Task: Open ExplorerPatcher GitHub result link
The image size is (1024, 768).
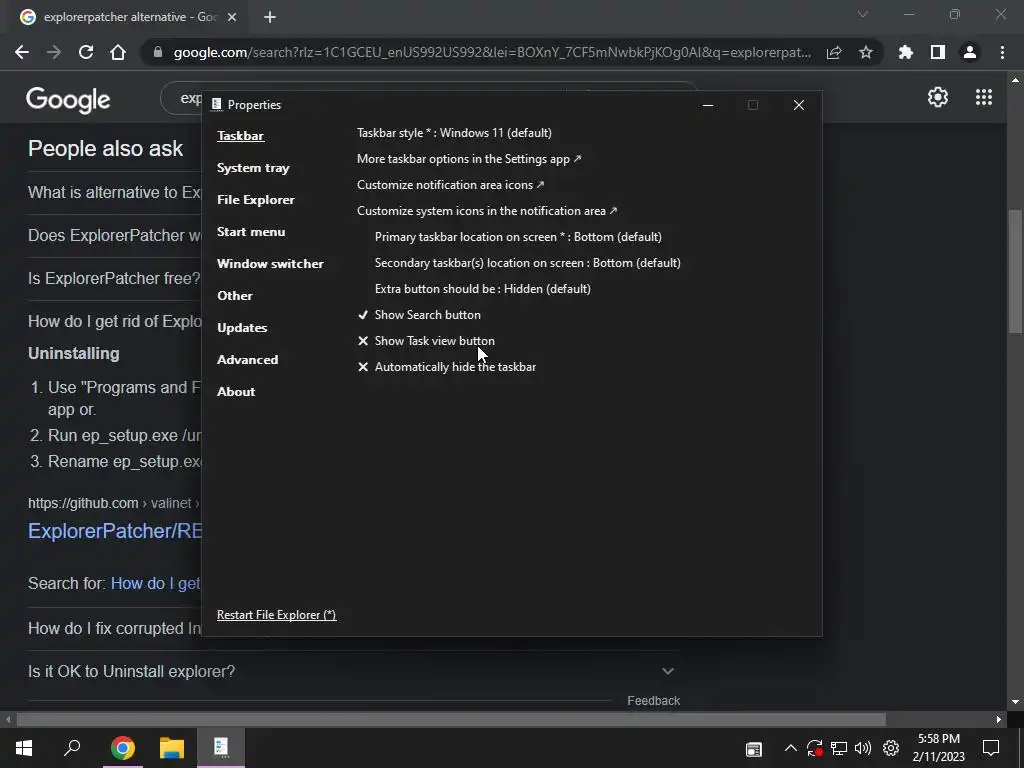Action: click(115, 531)
